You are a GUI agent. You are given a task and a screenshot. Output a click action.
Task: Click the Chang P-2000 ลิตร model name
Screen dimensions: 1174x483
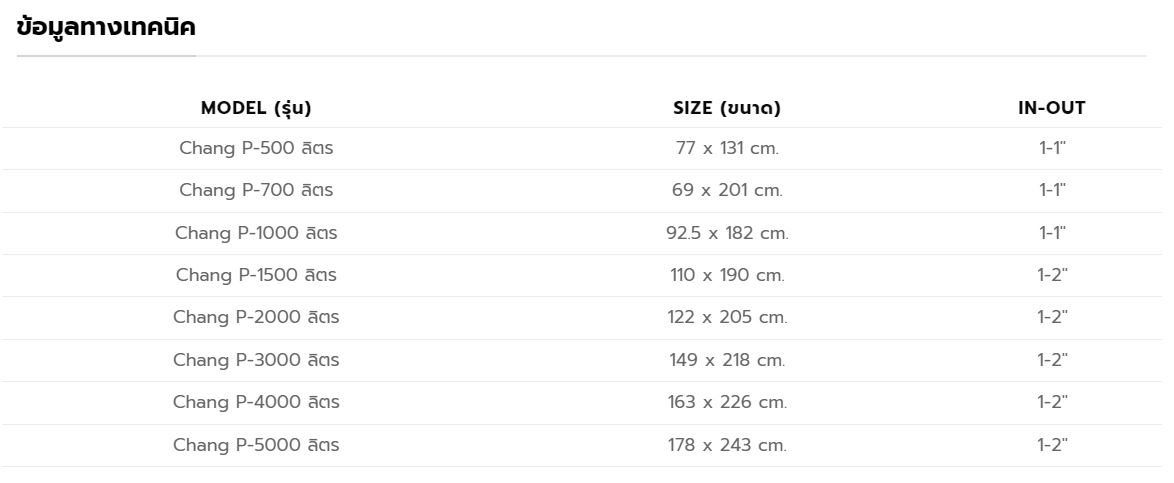[256, 317]
